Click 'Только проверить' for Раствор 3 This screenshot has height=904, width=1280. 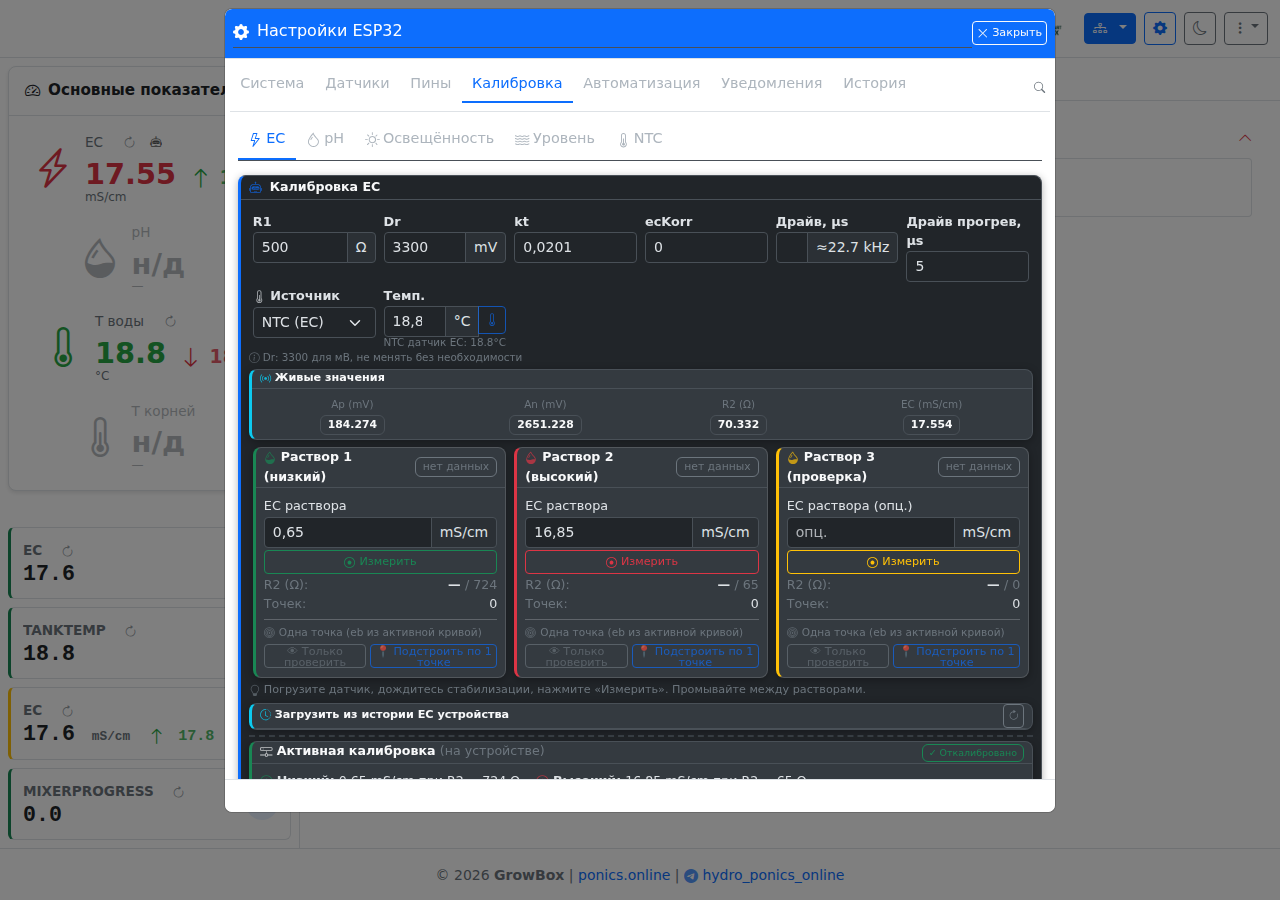838,656
